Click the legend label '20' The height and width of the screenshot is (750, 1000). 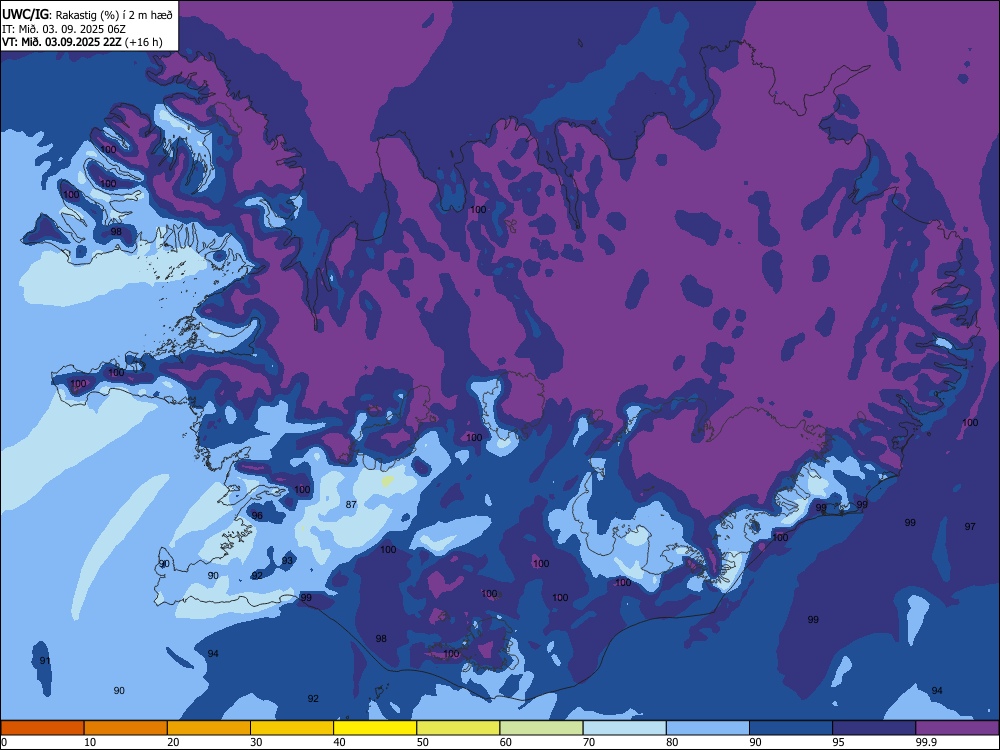coord(173,742)
